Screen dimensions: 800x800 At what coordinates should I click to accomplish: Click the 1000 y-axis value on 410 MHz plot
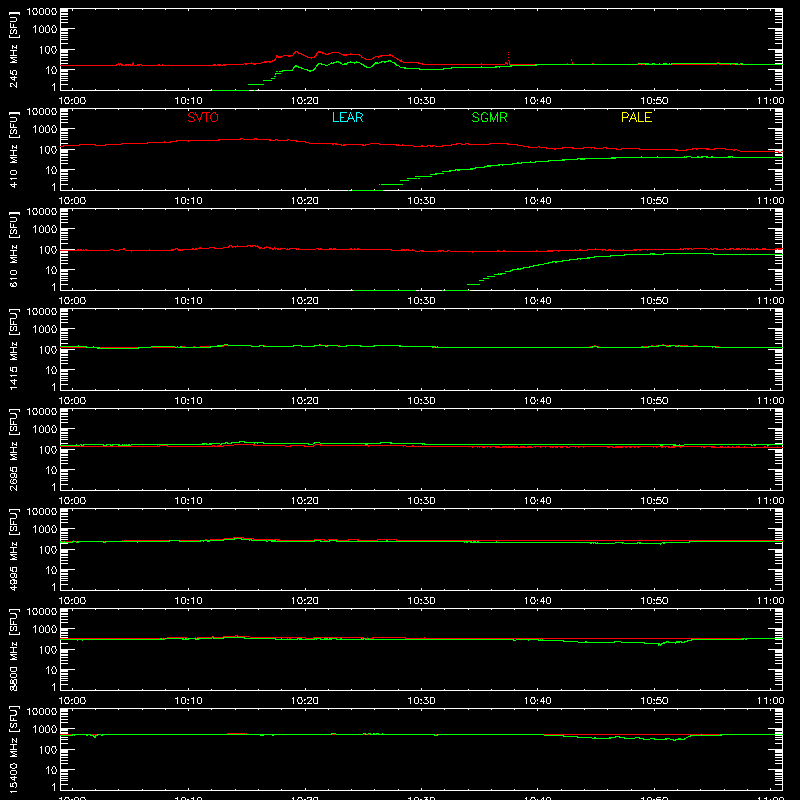point(45,130)
